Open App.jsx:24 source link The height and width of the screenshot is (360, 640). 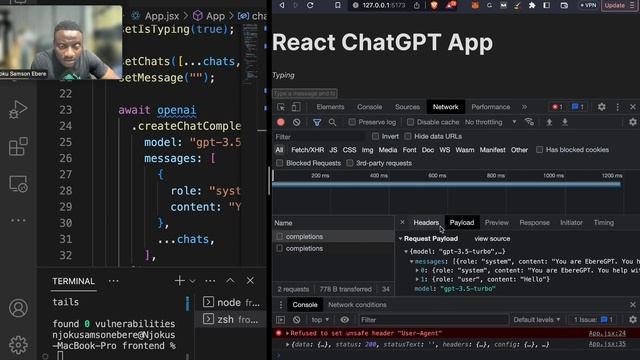click(607, 333)
